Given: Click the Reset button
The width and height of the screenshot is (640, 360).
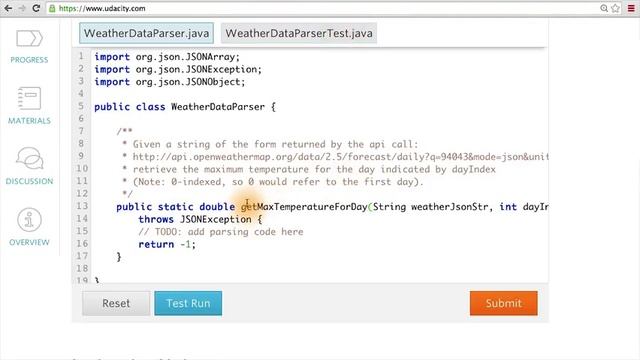Looking at the screenshot, I should click(116, 303).
